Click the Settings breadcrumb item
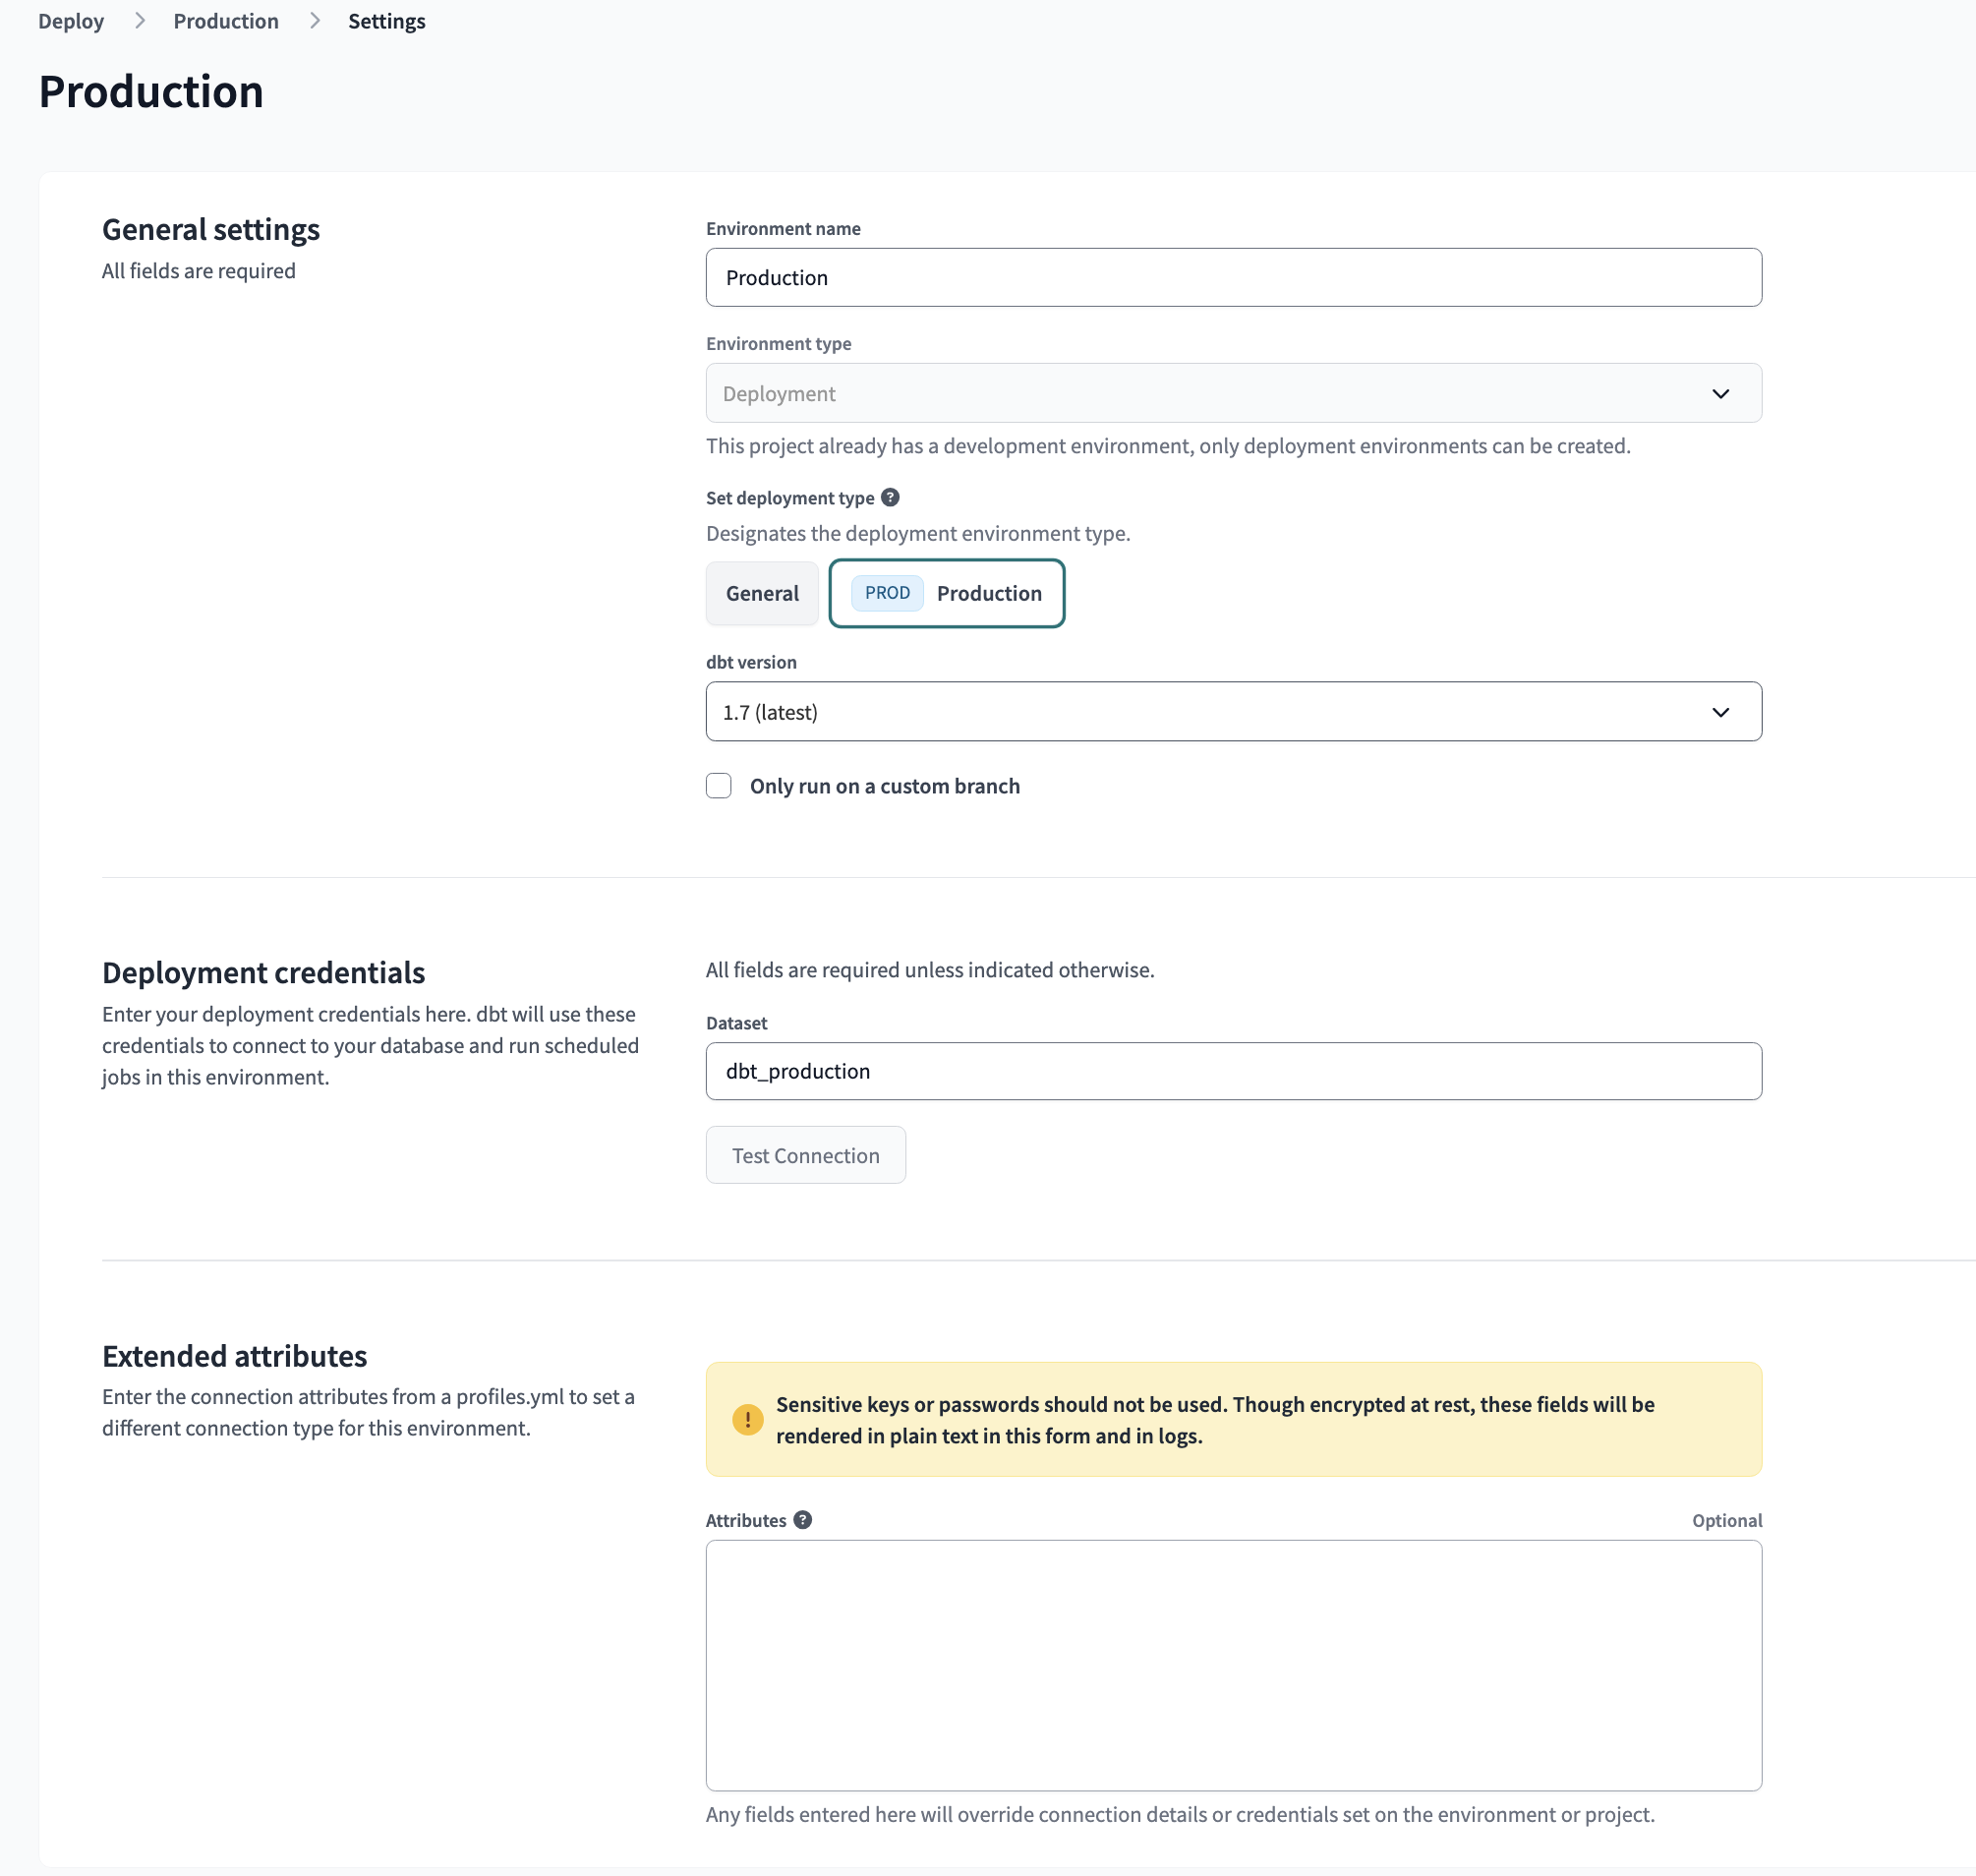1976x1876 pixels. tap(387, 21)
